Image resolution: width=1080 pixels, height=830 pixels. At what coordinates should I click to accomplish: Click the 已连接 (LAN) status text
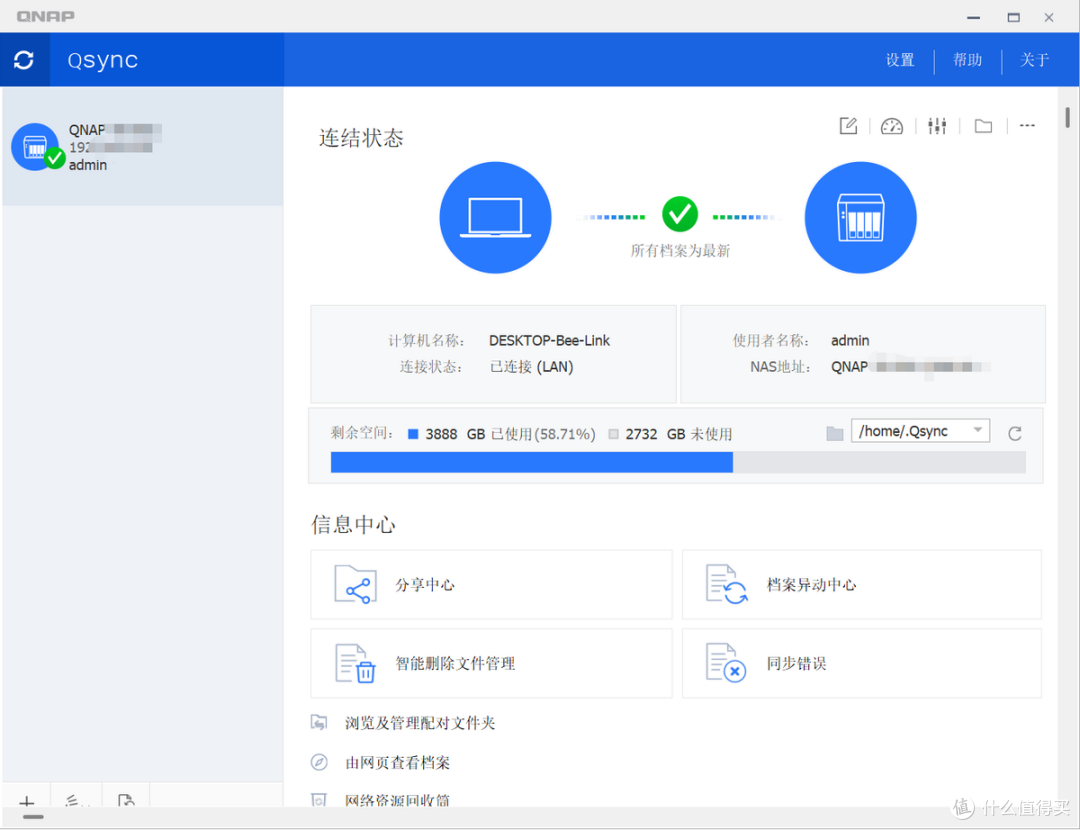[531, 366]
